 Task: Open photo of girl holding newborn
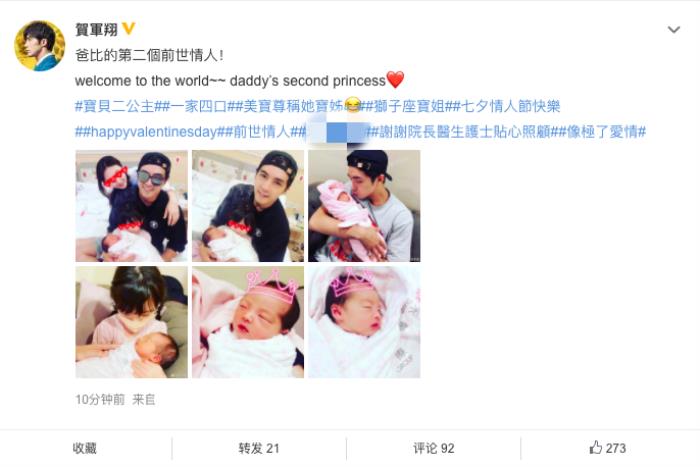(132, 322)
